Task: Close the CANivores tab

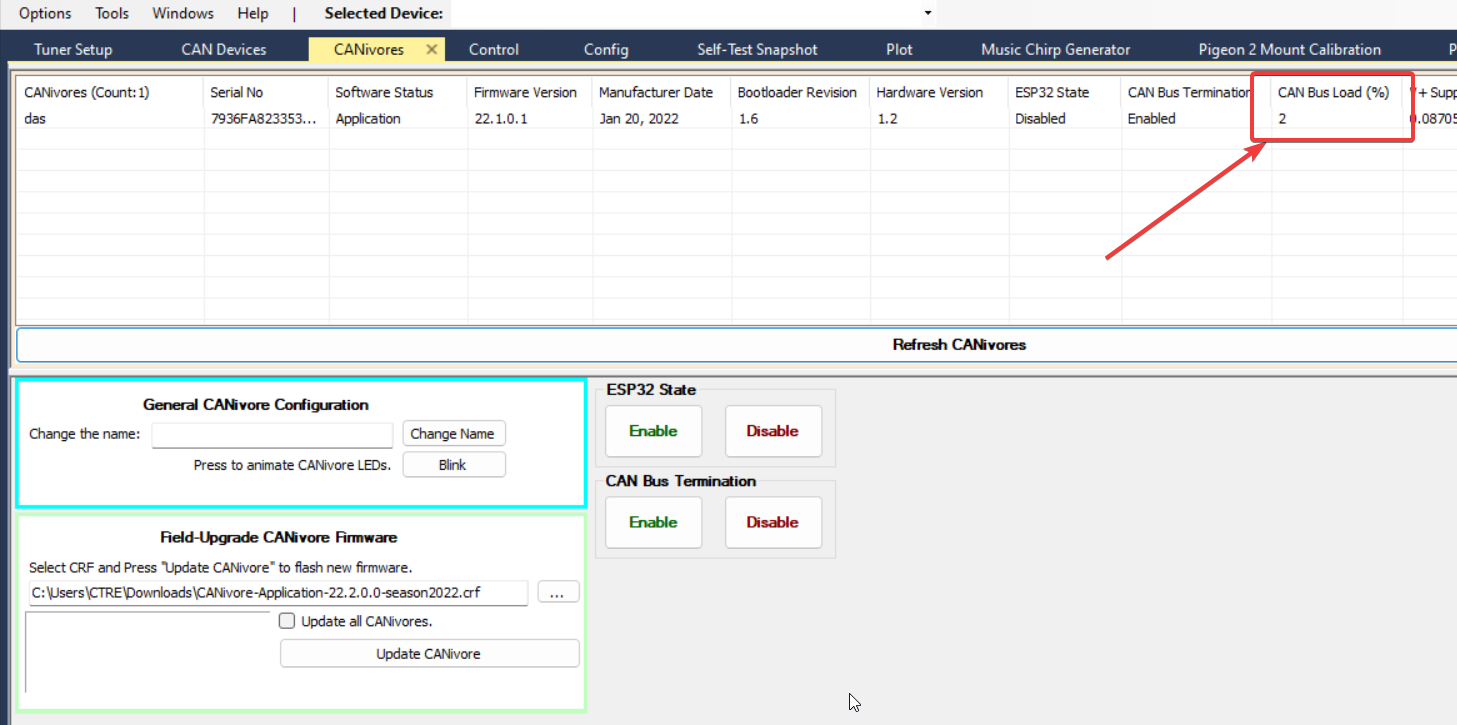Action: [x=432, y=49]
